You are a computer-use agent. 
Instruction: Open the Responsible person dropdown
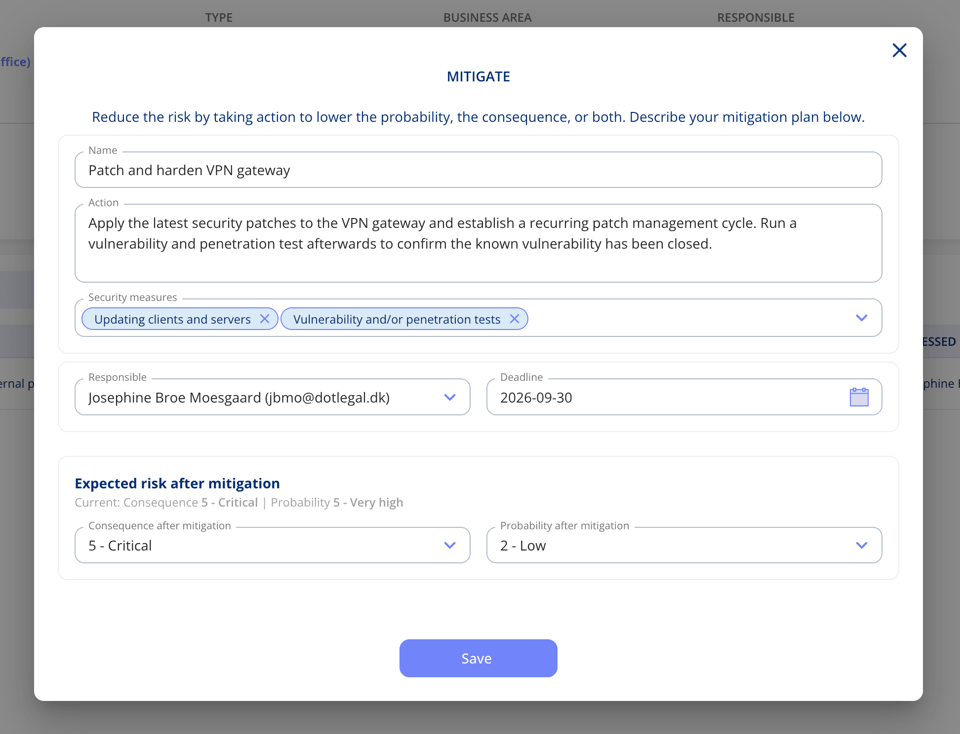(450, 397)
